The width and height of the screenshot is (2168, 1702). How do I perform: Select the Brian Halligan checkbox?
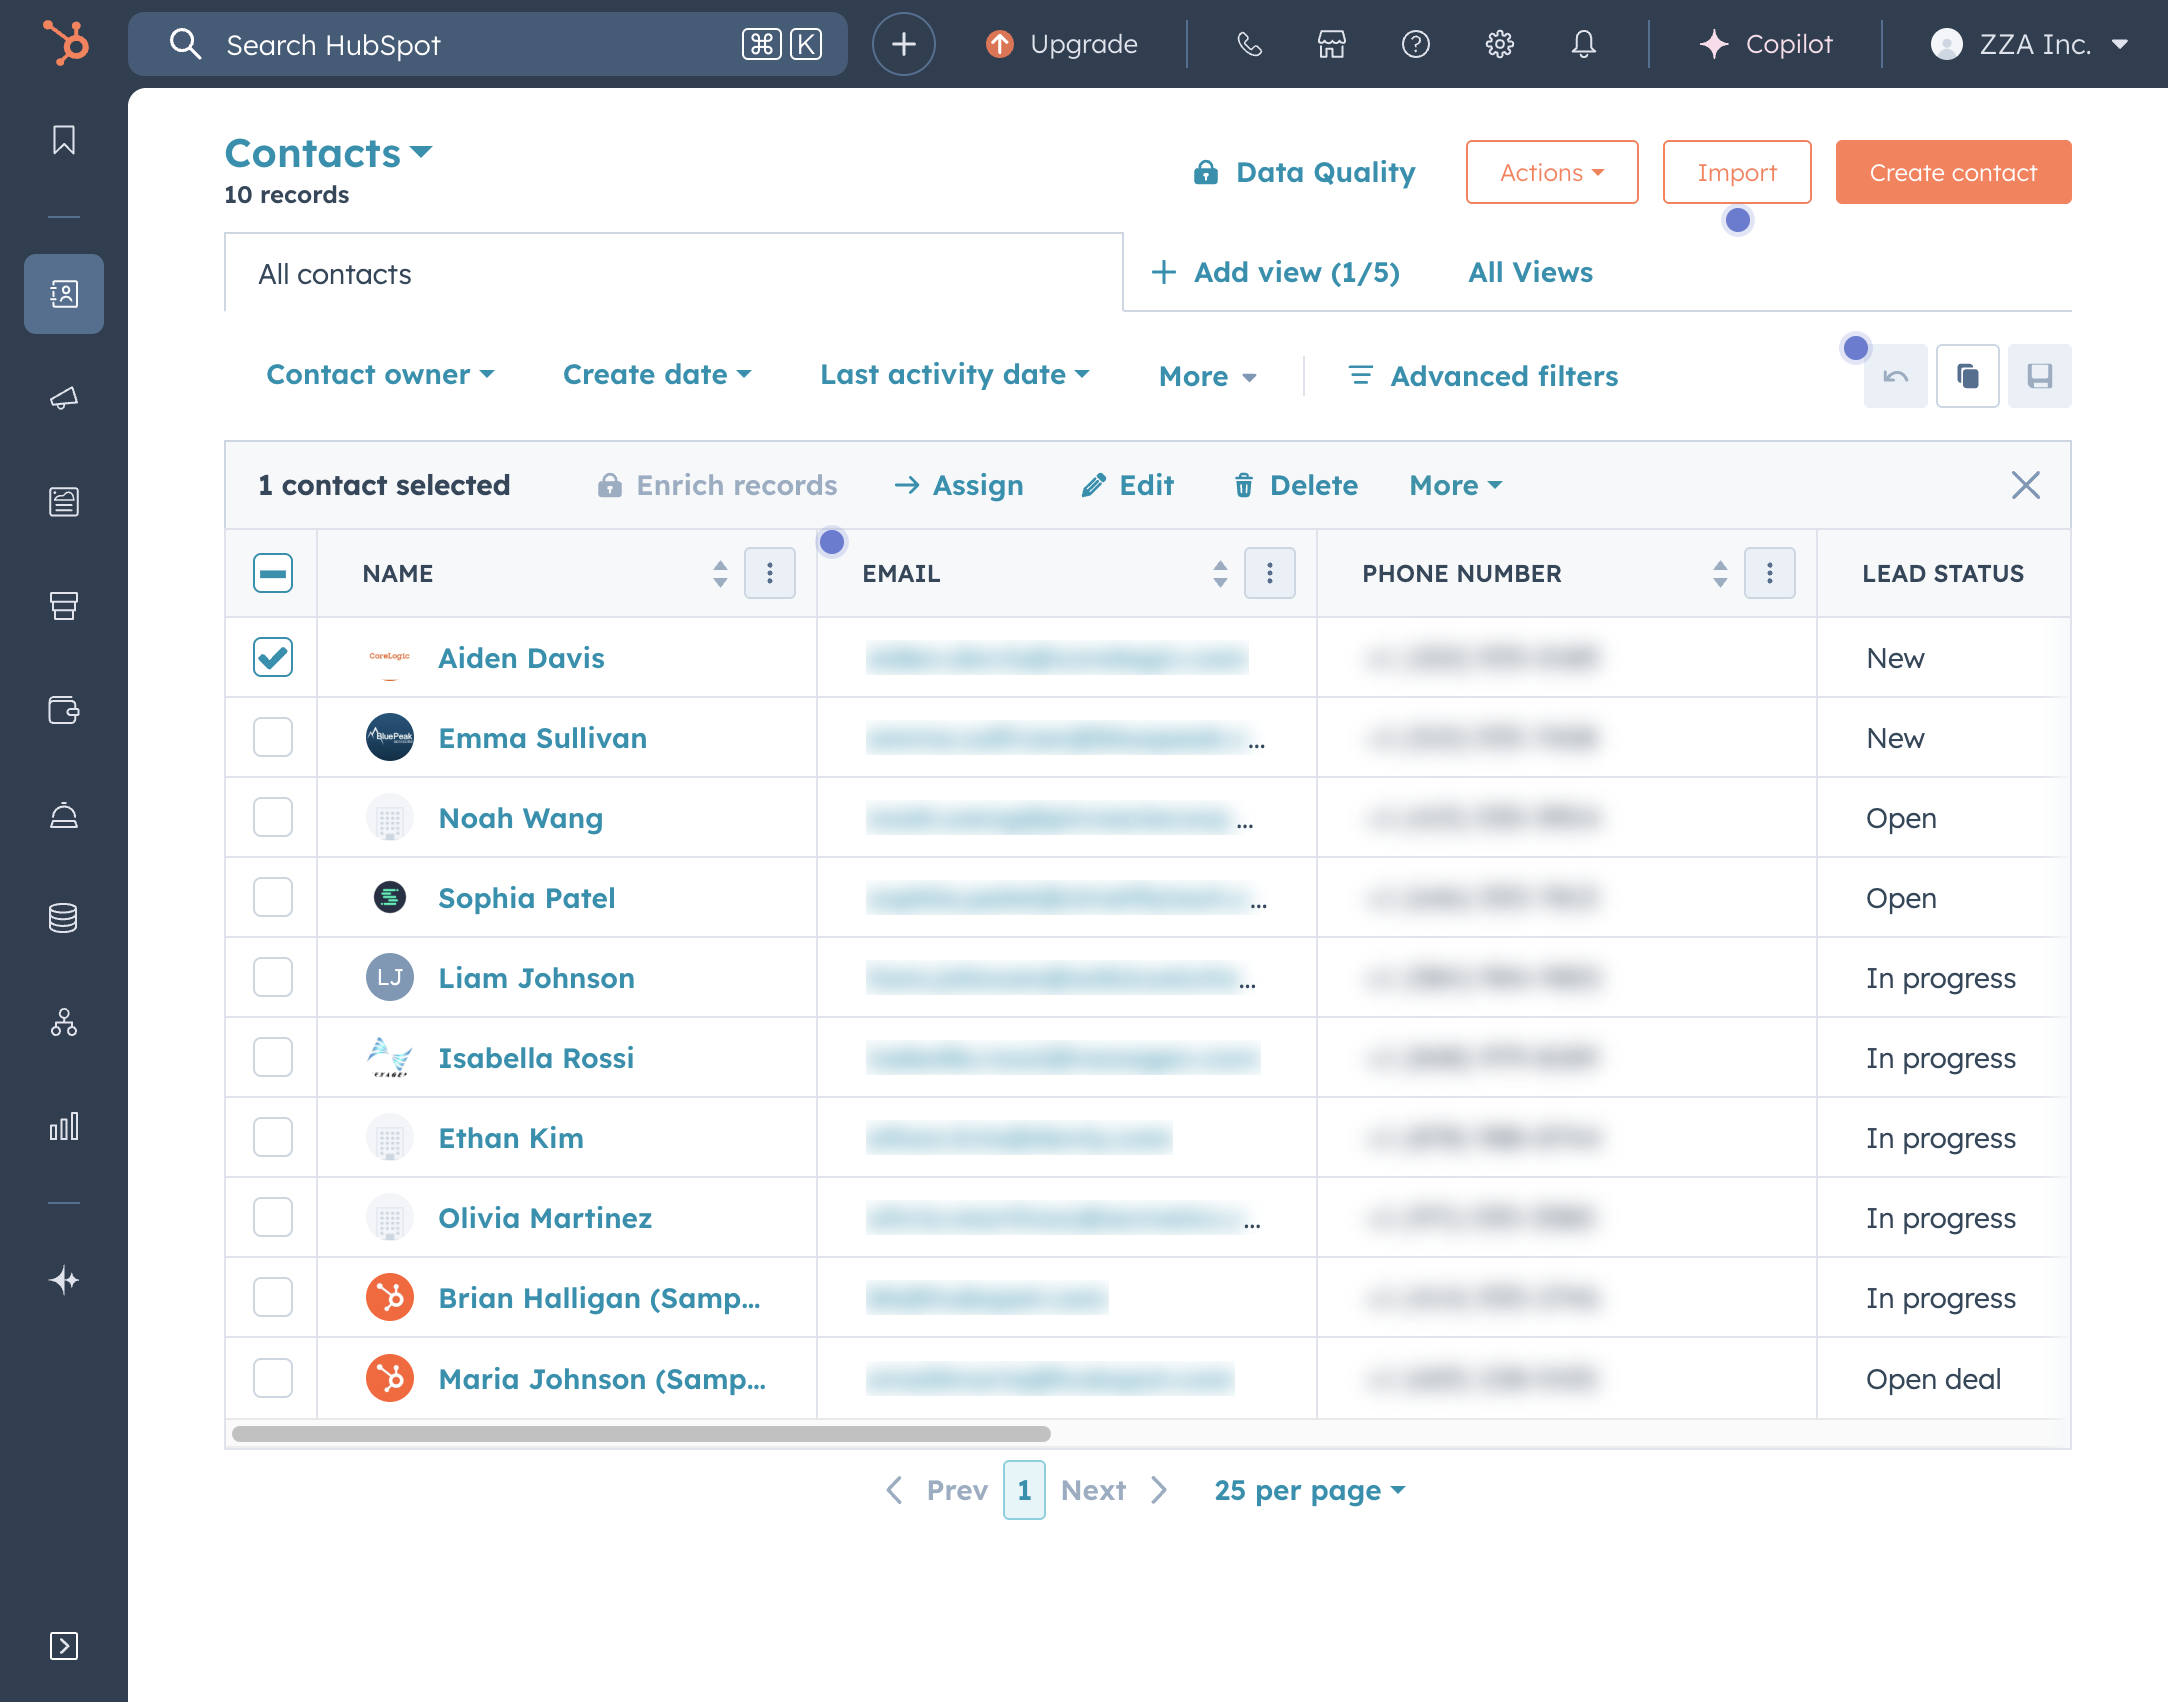pyautogui.click(x=273, y=1297)
